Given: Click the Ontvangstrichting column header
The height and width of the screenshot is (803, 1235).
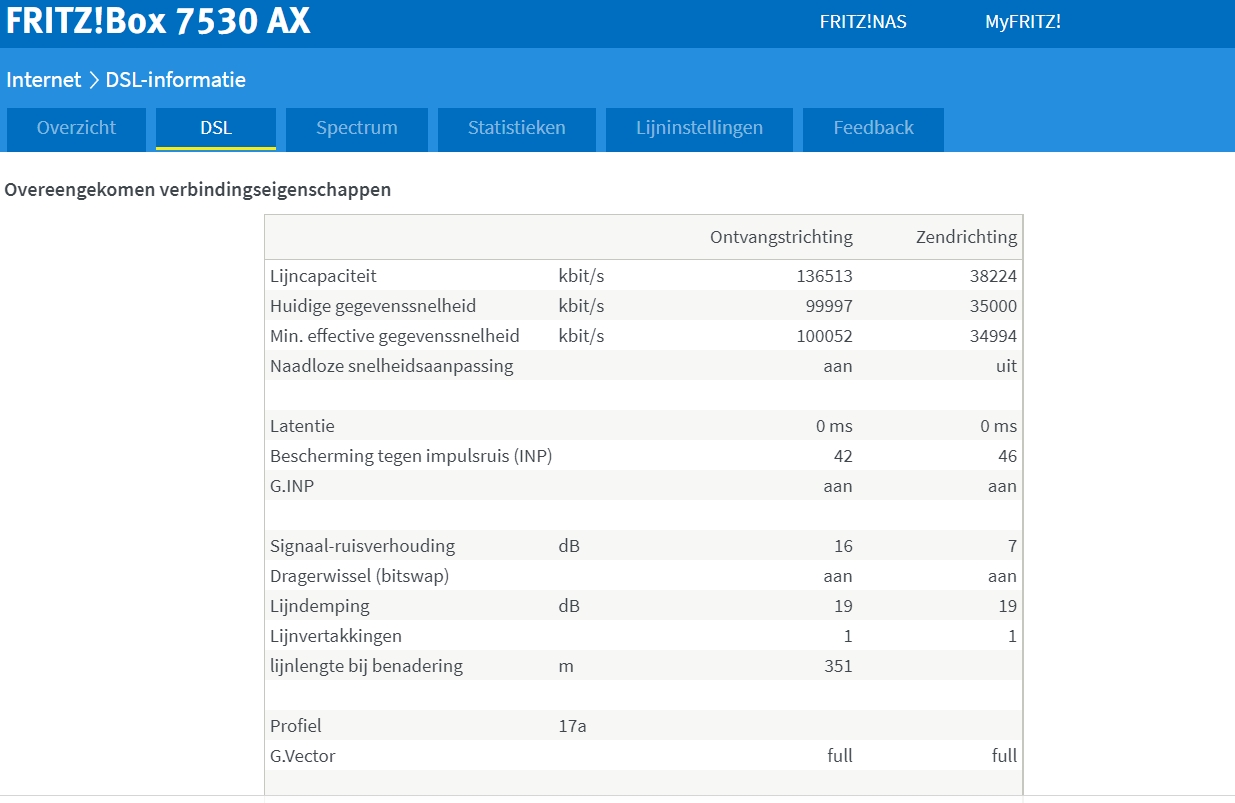Looking at the screenshot, I should pyautogui.click(x=781, y=237).
